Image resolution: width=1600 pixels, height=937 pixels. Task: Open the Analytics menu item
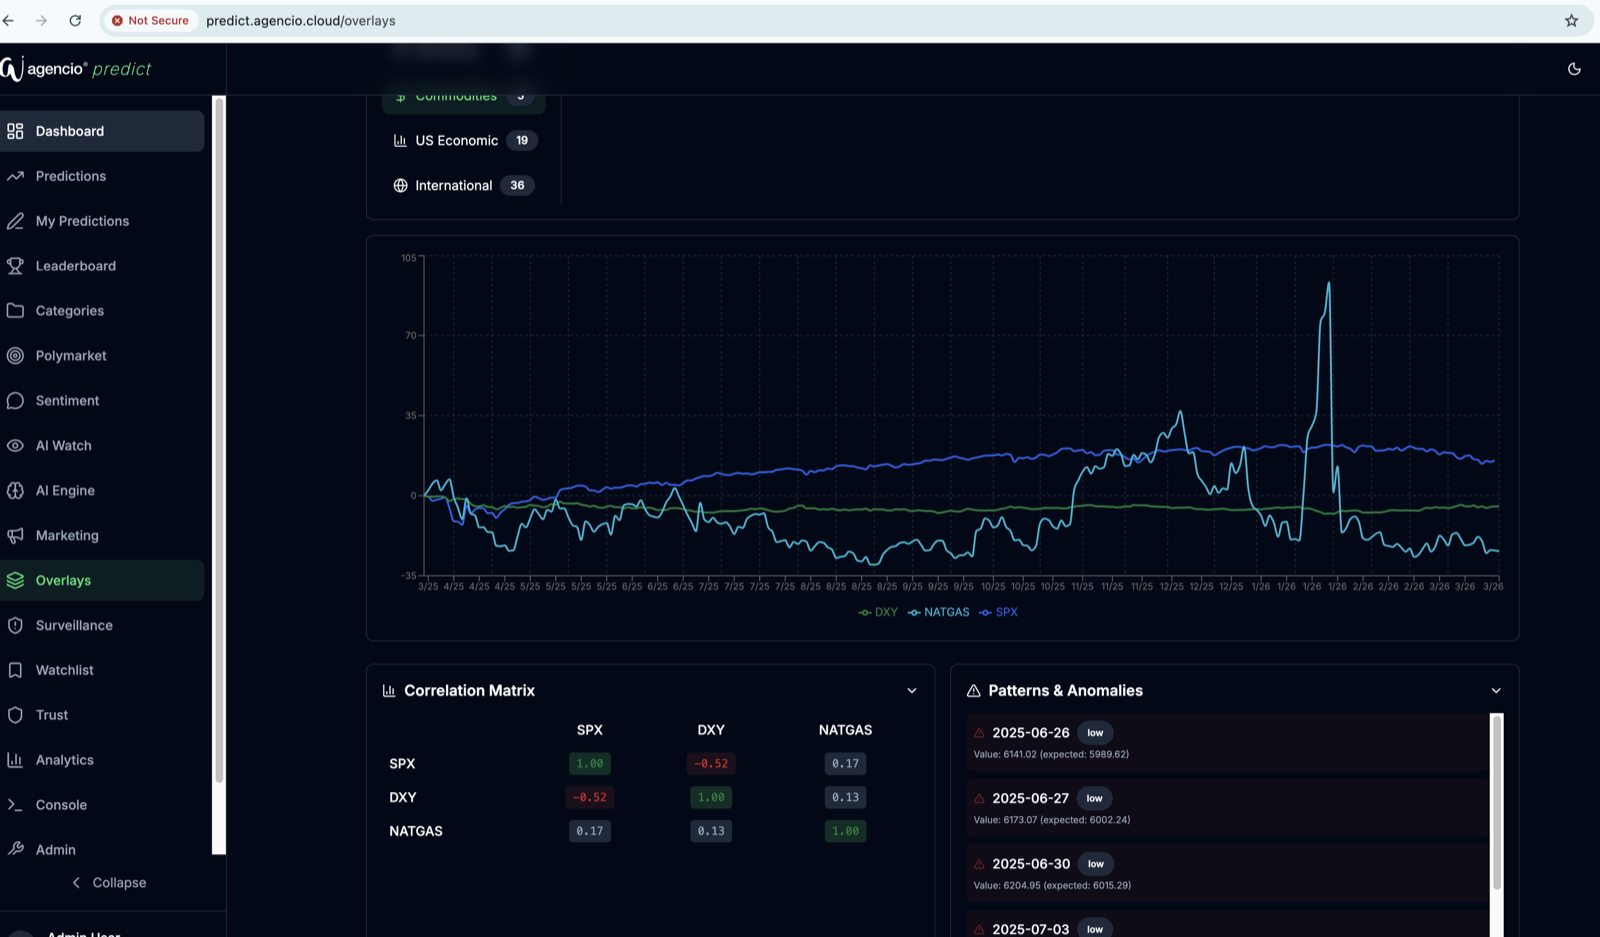[x=102, y=761]
